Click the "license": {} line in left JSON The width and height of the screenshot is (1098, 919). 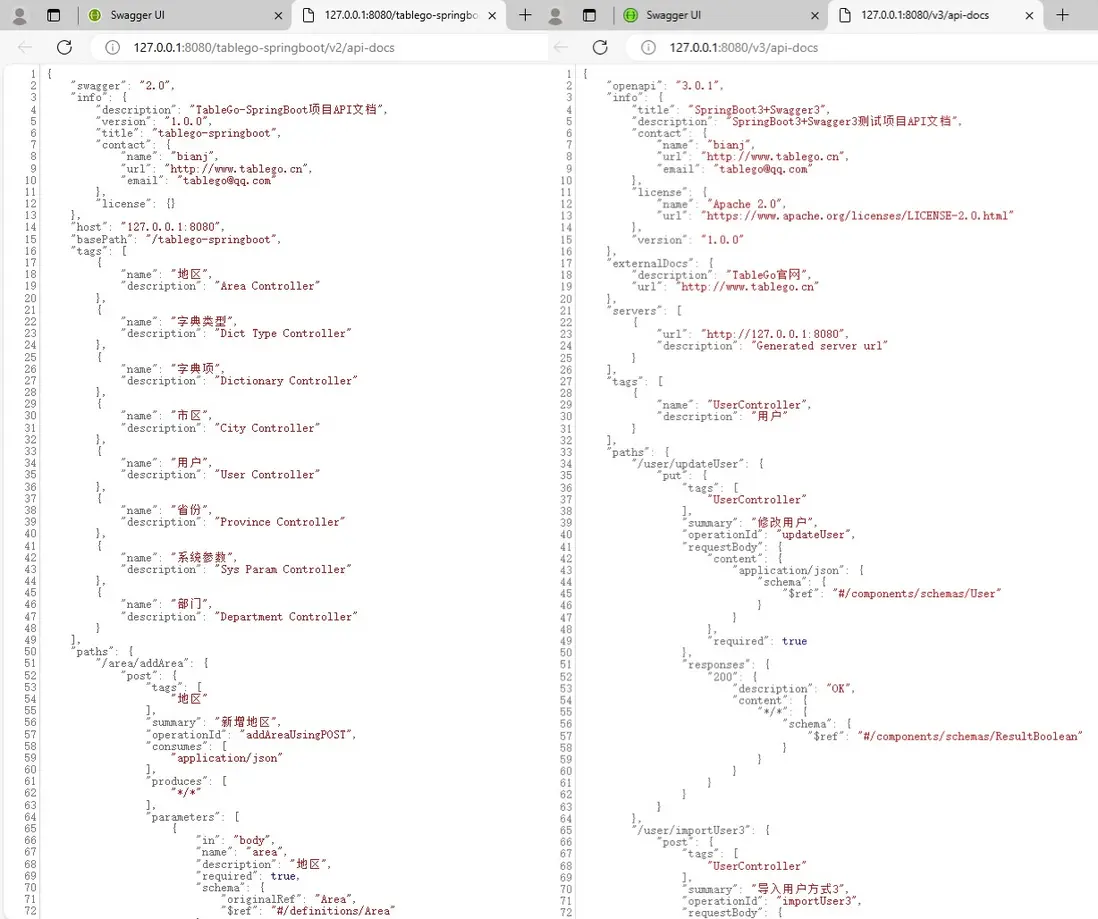click(x=136, y=204)
